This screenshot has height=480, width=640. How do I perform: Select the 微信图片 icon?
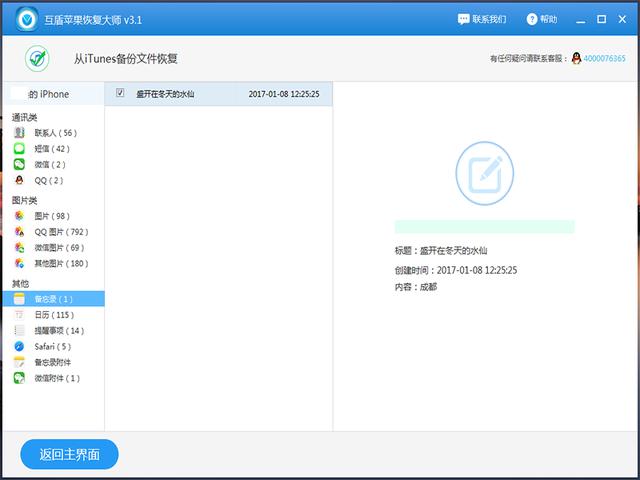[x=19, y=247]
